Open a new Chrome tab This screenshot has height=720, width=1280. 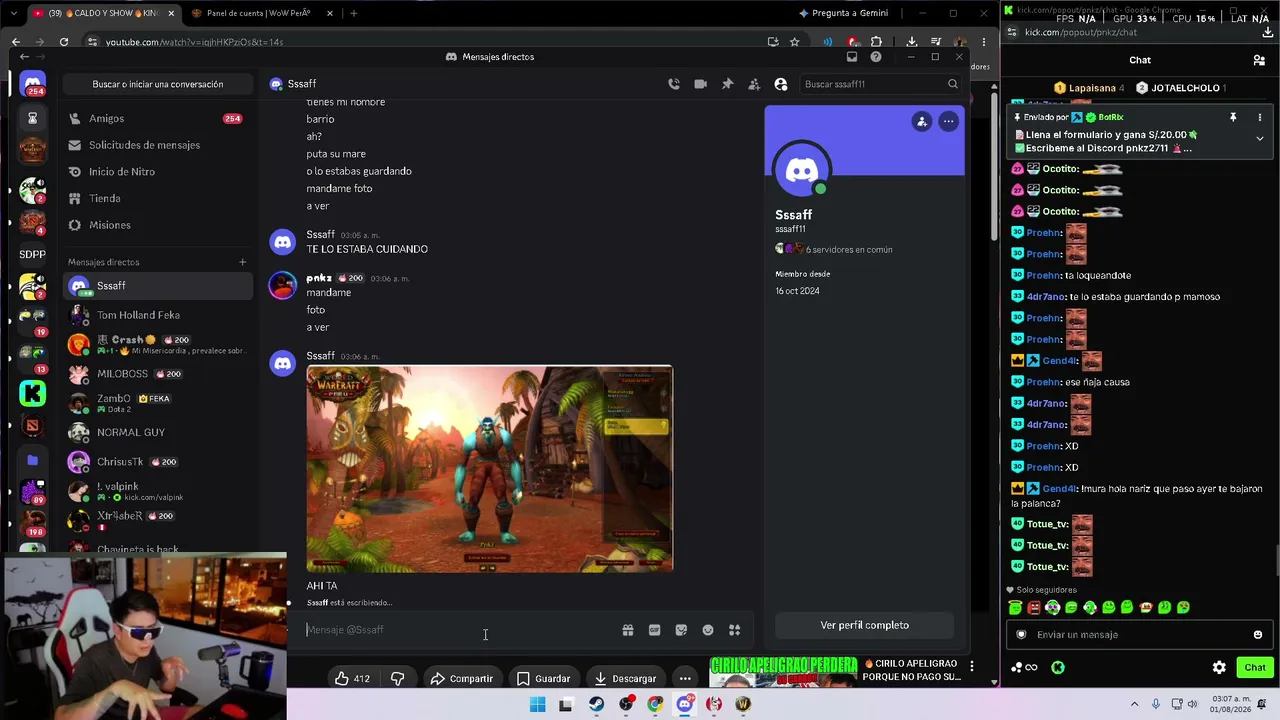353,13
